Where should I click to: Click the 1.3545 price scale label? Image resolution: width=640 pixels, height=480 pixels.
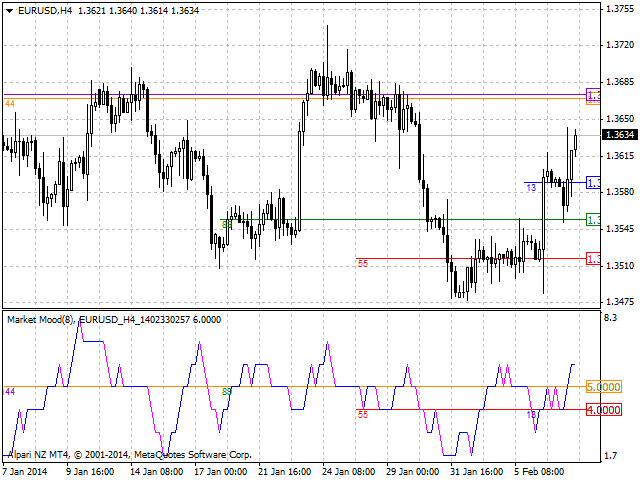tap(620, 229)
